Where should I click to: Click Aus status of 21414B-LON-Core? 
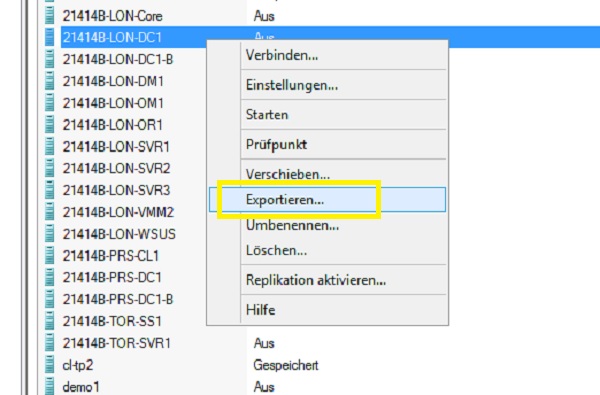pos(264,16)
